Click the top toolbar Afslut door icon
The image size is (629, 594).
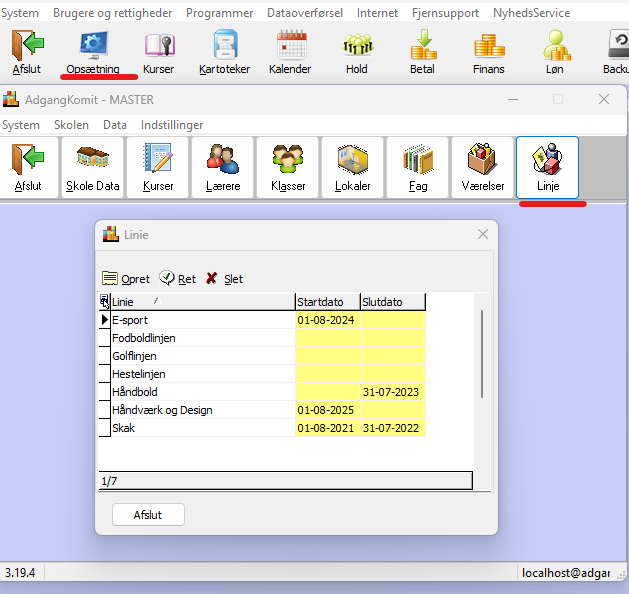[27, 52]
